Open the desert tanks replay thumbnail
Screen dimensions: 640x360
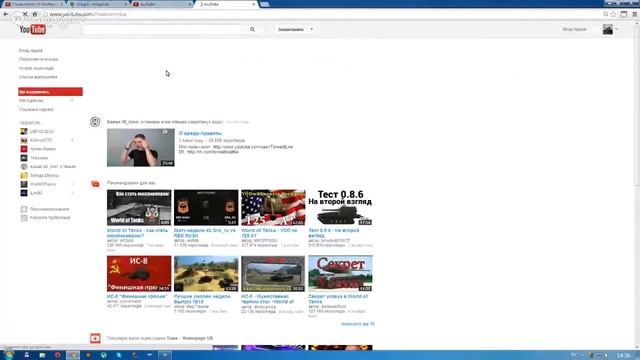point(206,273)
